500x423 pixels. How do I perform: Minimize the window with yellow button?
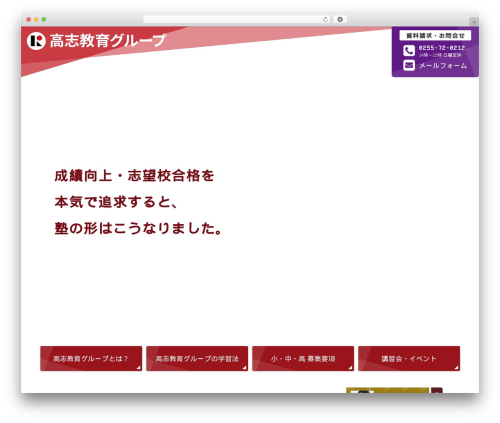coord(36,19)
